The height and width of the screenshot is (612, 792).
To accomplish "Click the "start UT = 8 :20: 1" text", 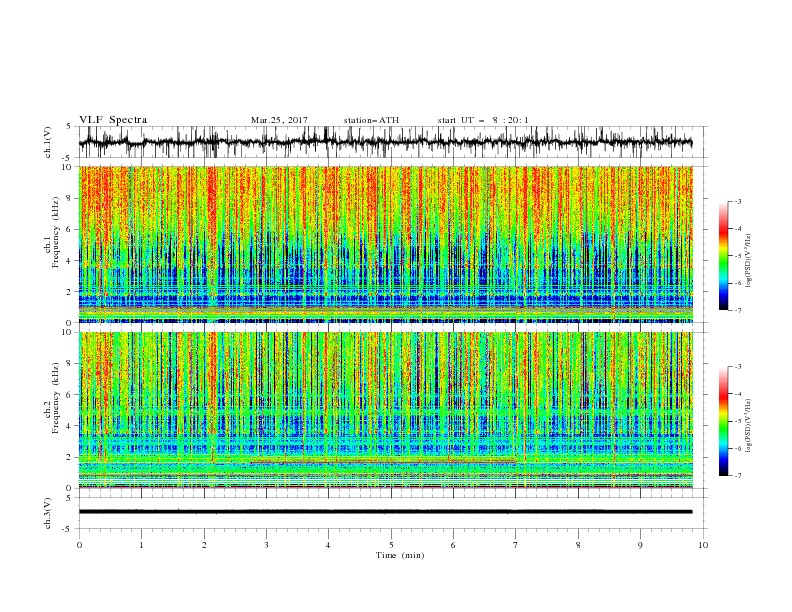I will pyautogui.click(x=482, y=120).
